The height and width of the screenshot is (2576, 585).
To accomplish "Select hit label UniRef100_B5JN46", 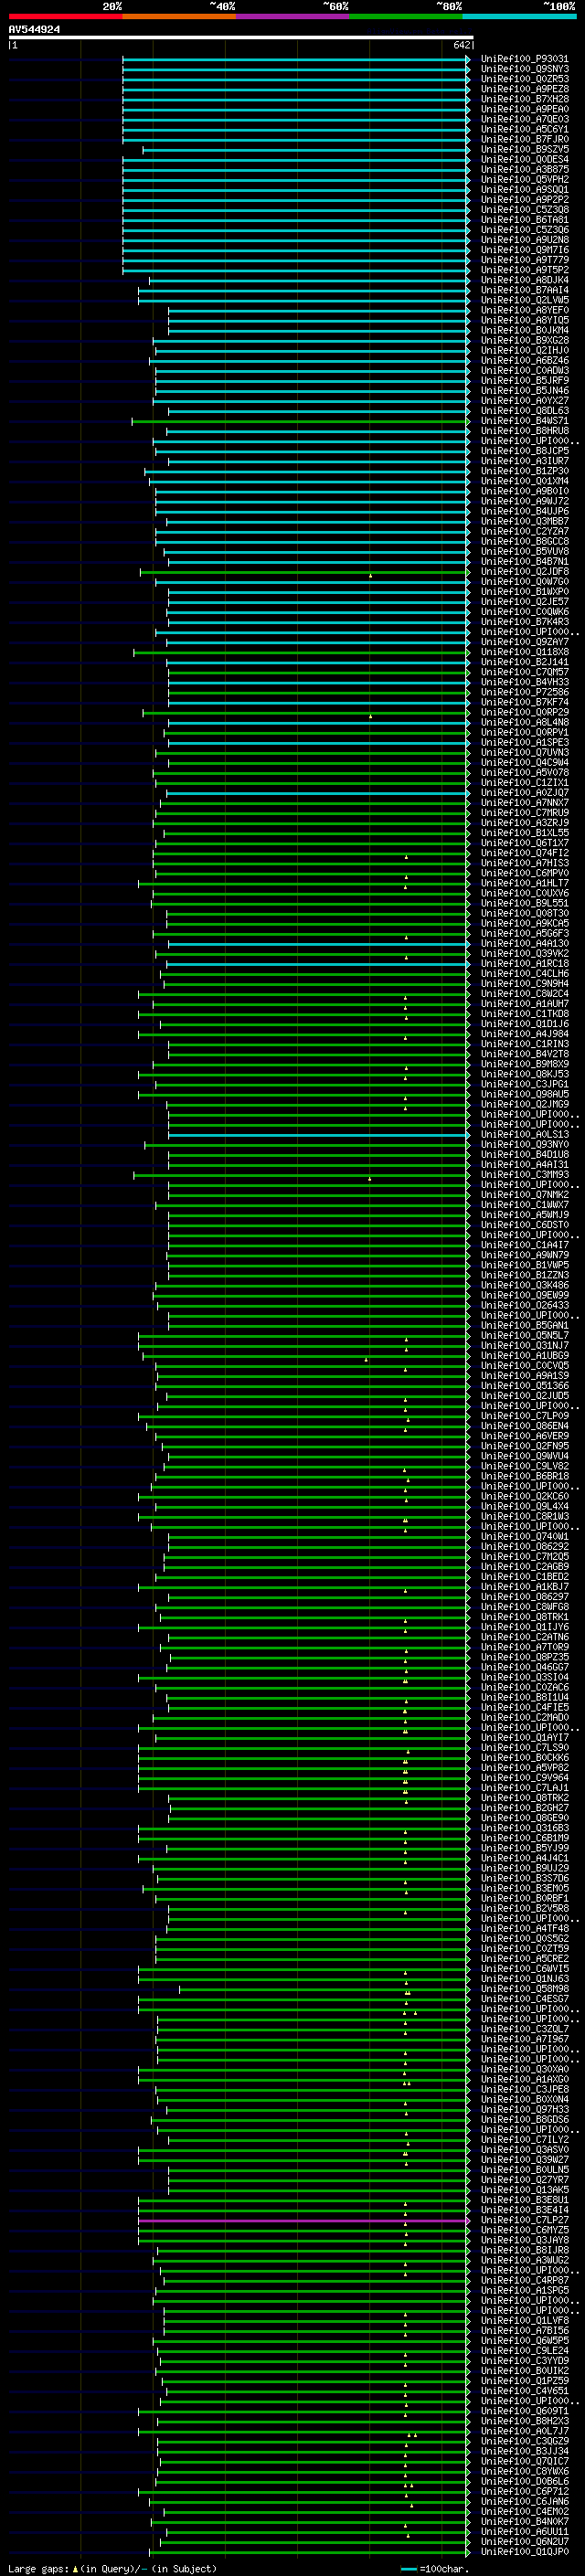I will pos(524,391).
